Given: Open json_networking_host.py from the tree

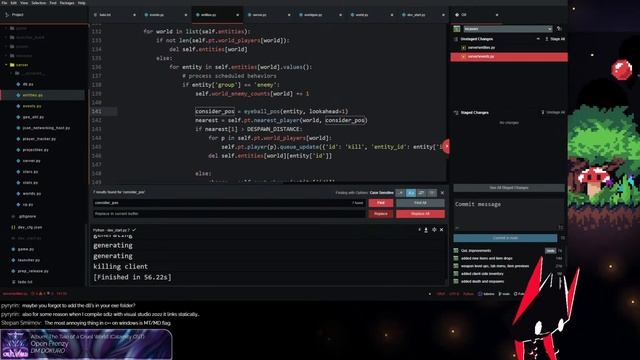Looking at the screenshot, I should coord(46,128).
